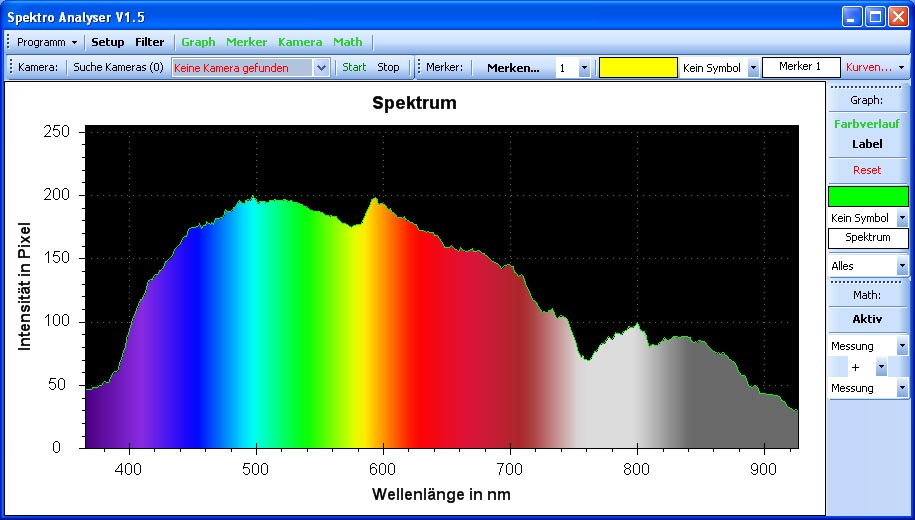Open the Kurven... dropdown
The height and width of the screenshot is (520, 915).
[876, 68]
